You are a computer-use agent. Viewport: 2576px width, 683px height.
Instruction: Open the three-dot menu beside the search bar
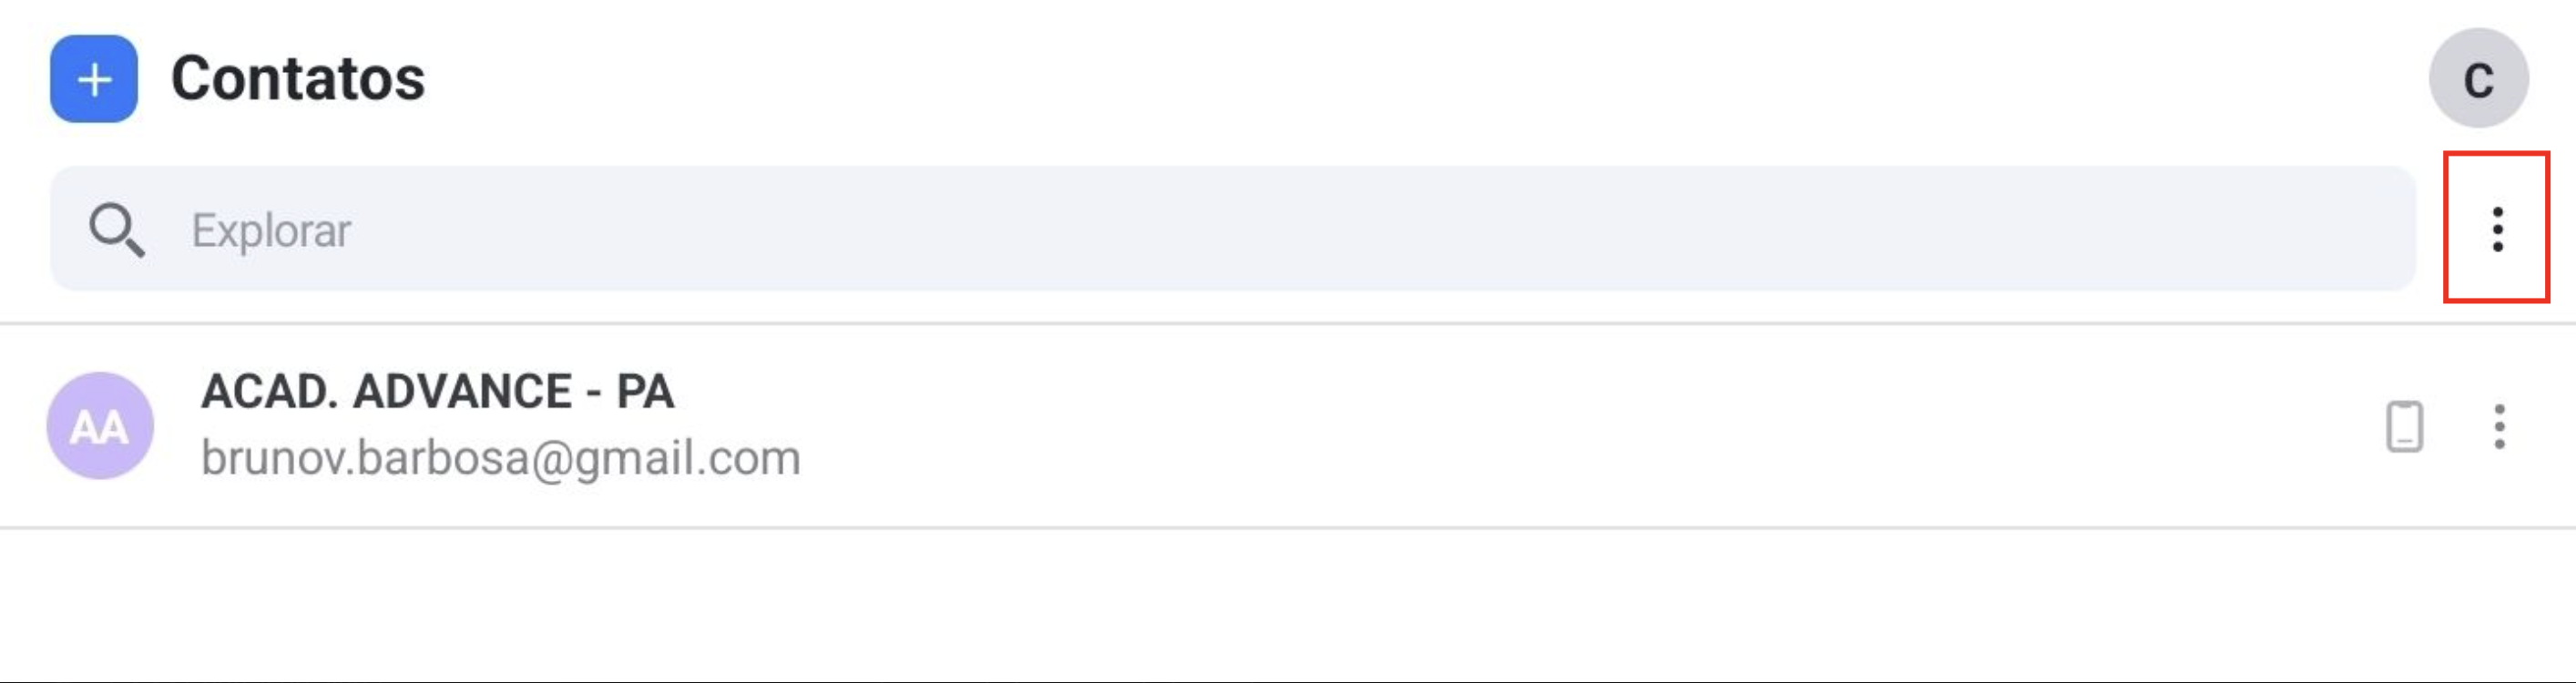2497,229
